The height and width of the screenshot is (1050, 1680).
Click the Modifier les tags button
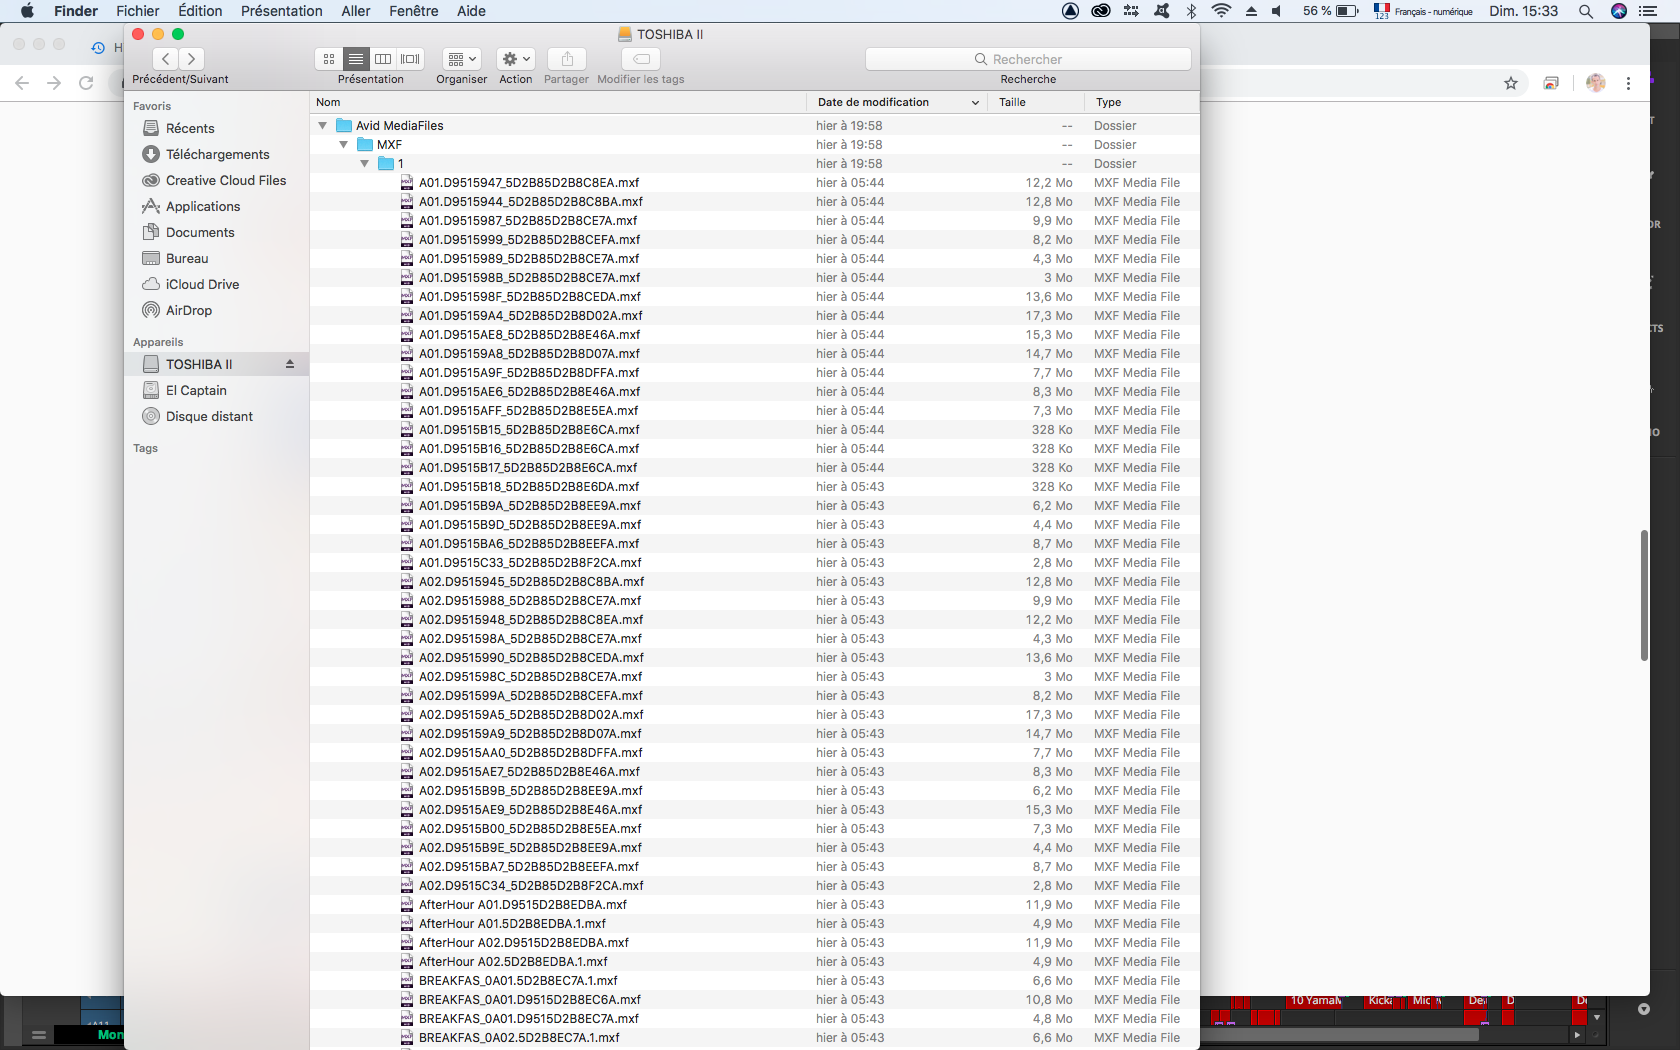click(641, 59)
